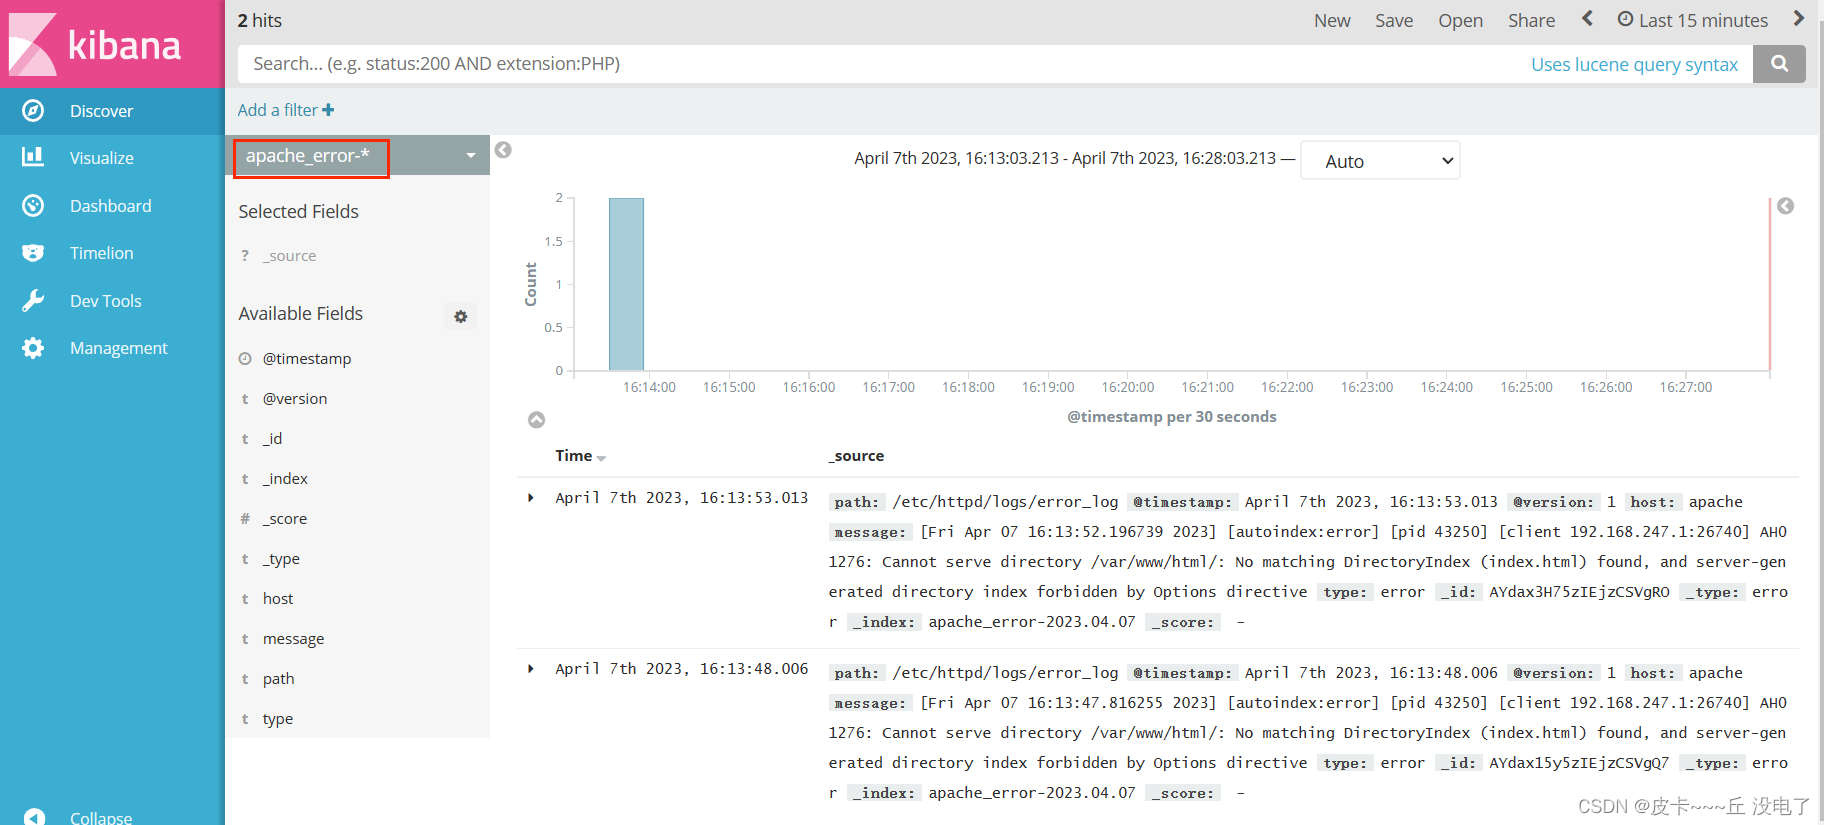Click Uses lucene query syntax link

coord(1634,64)
